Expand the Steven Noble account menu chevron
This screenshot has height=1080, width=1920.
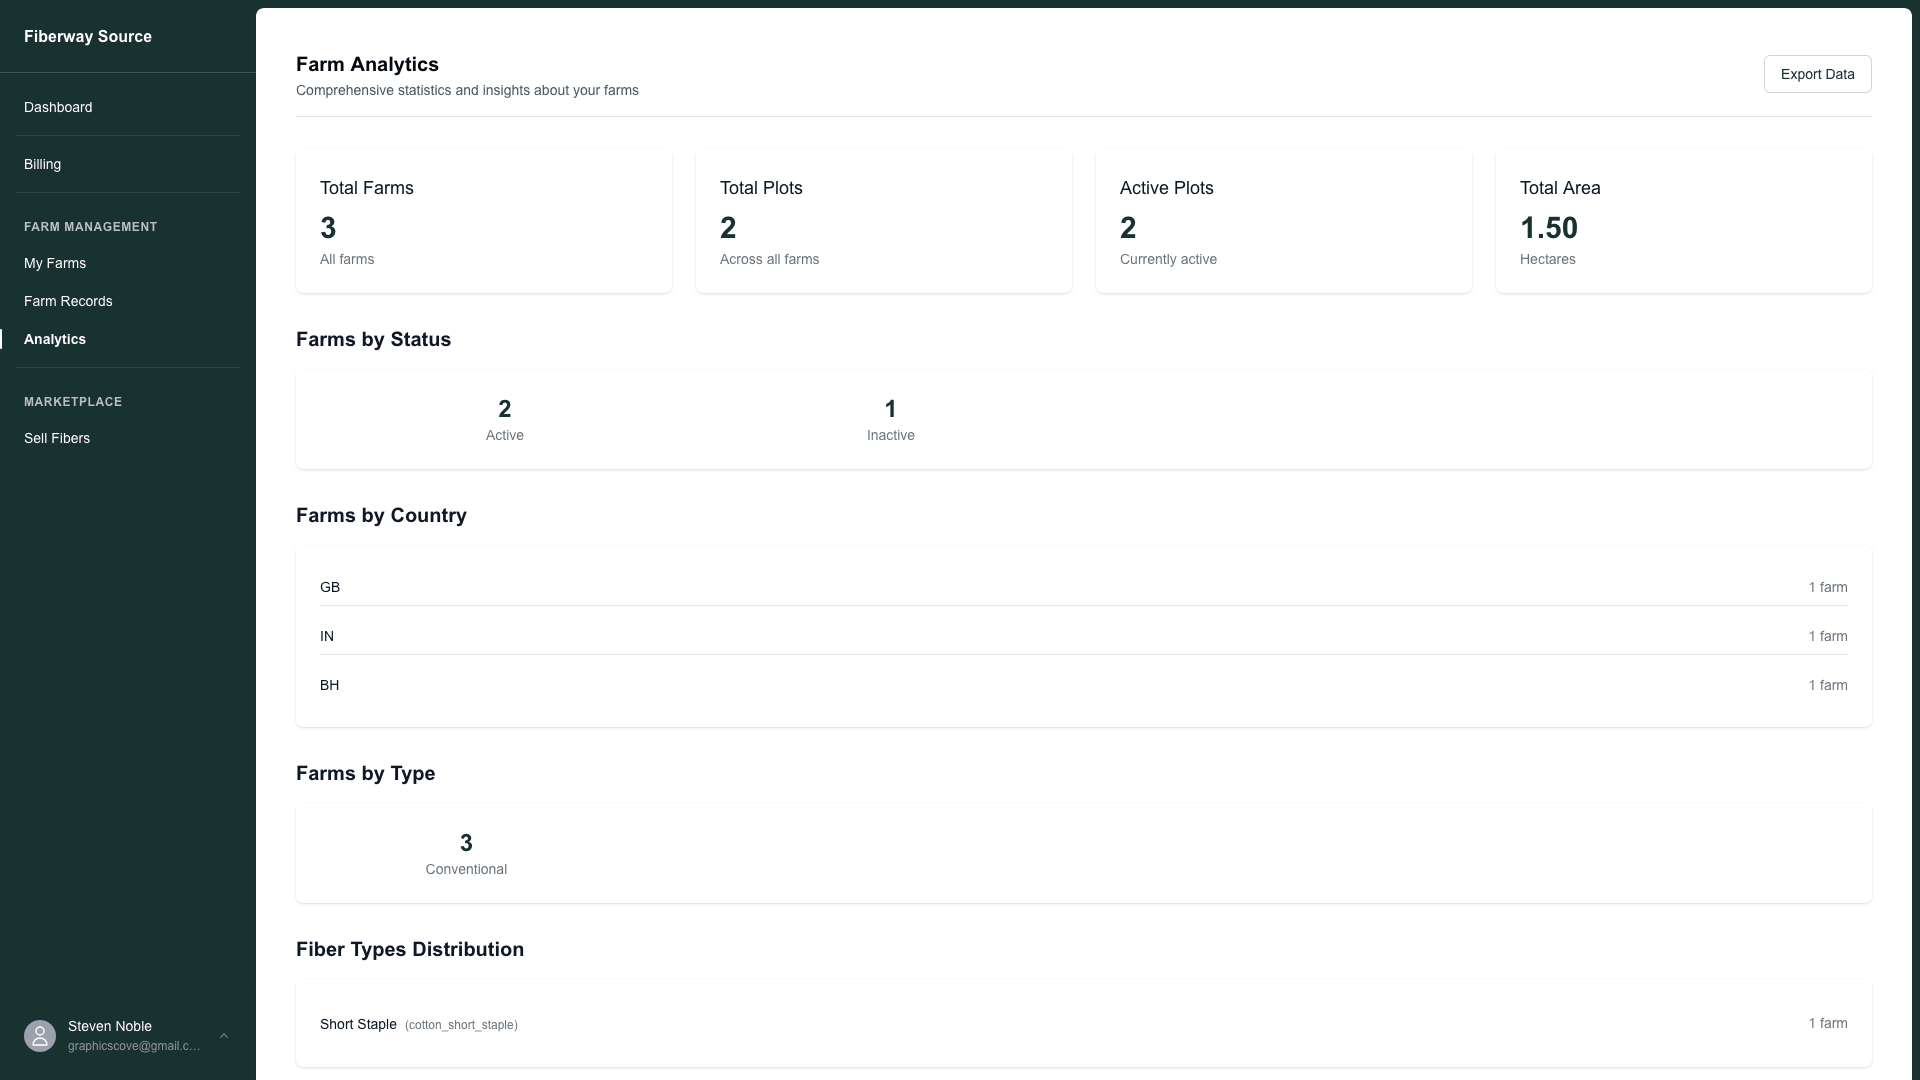pos(224,1036)
